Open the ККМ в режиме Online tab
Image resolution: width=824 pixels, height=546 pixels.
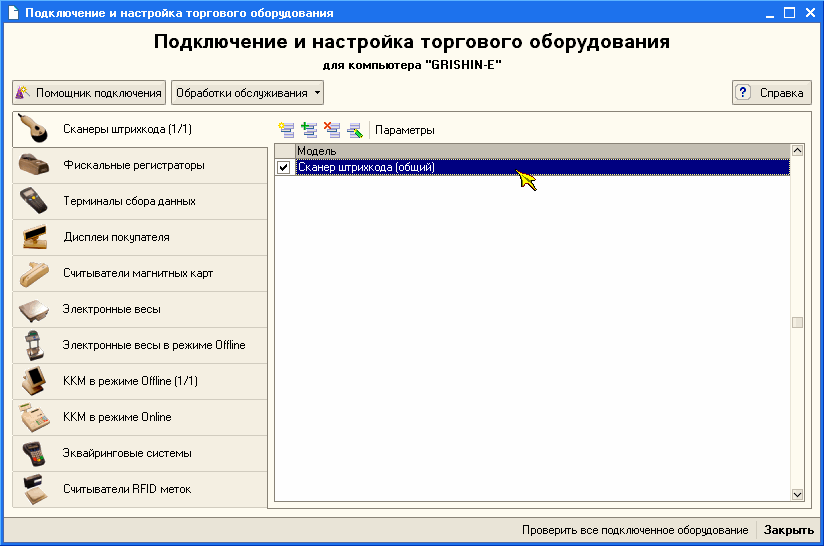(116, 418)
